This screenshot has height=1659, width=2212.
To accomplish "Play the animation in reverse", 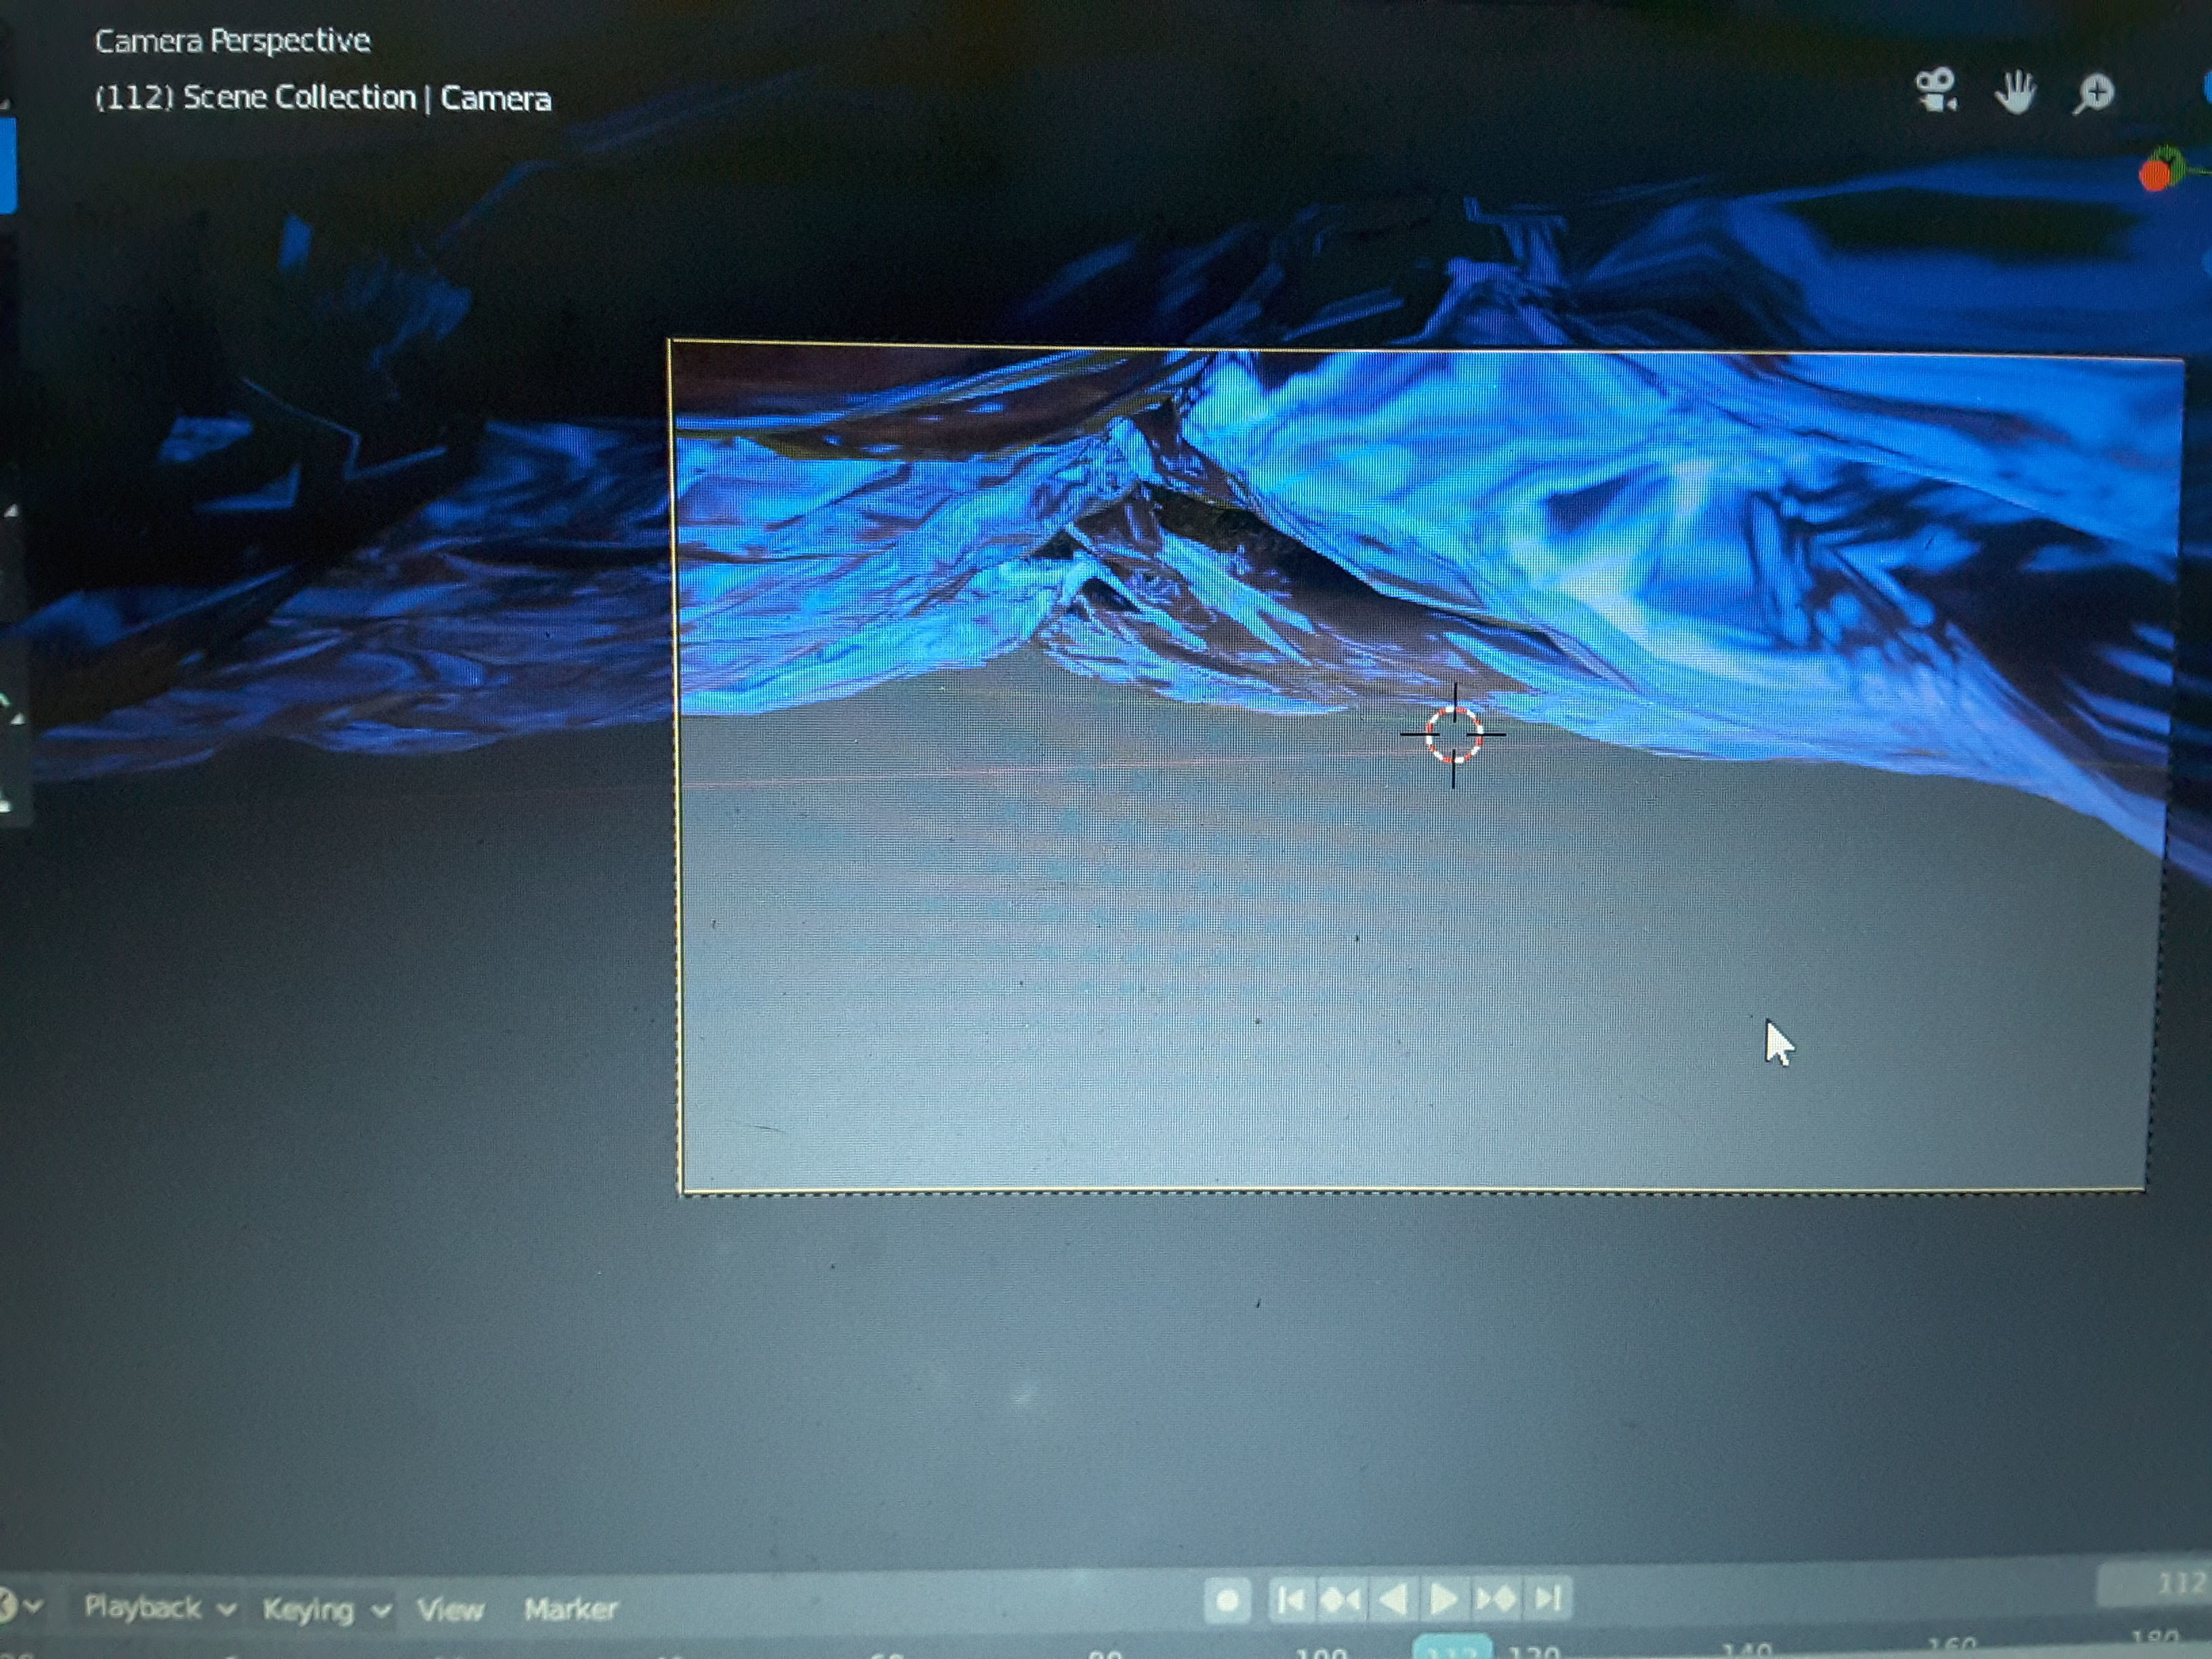I will click(x=1393, y=1599).
